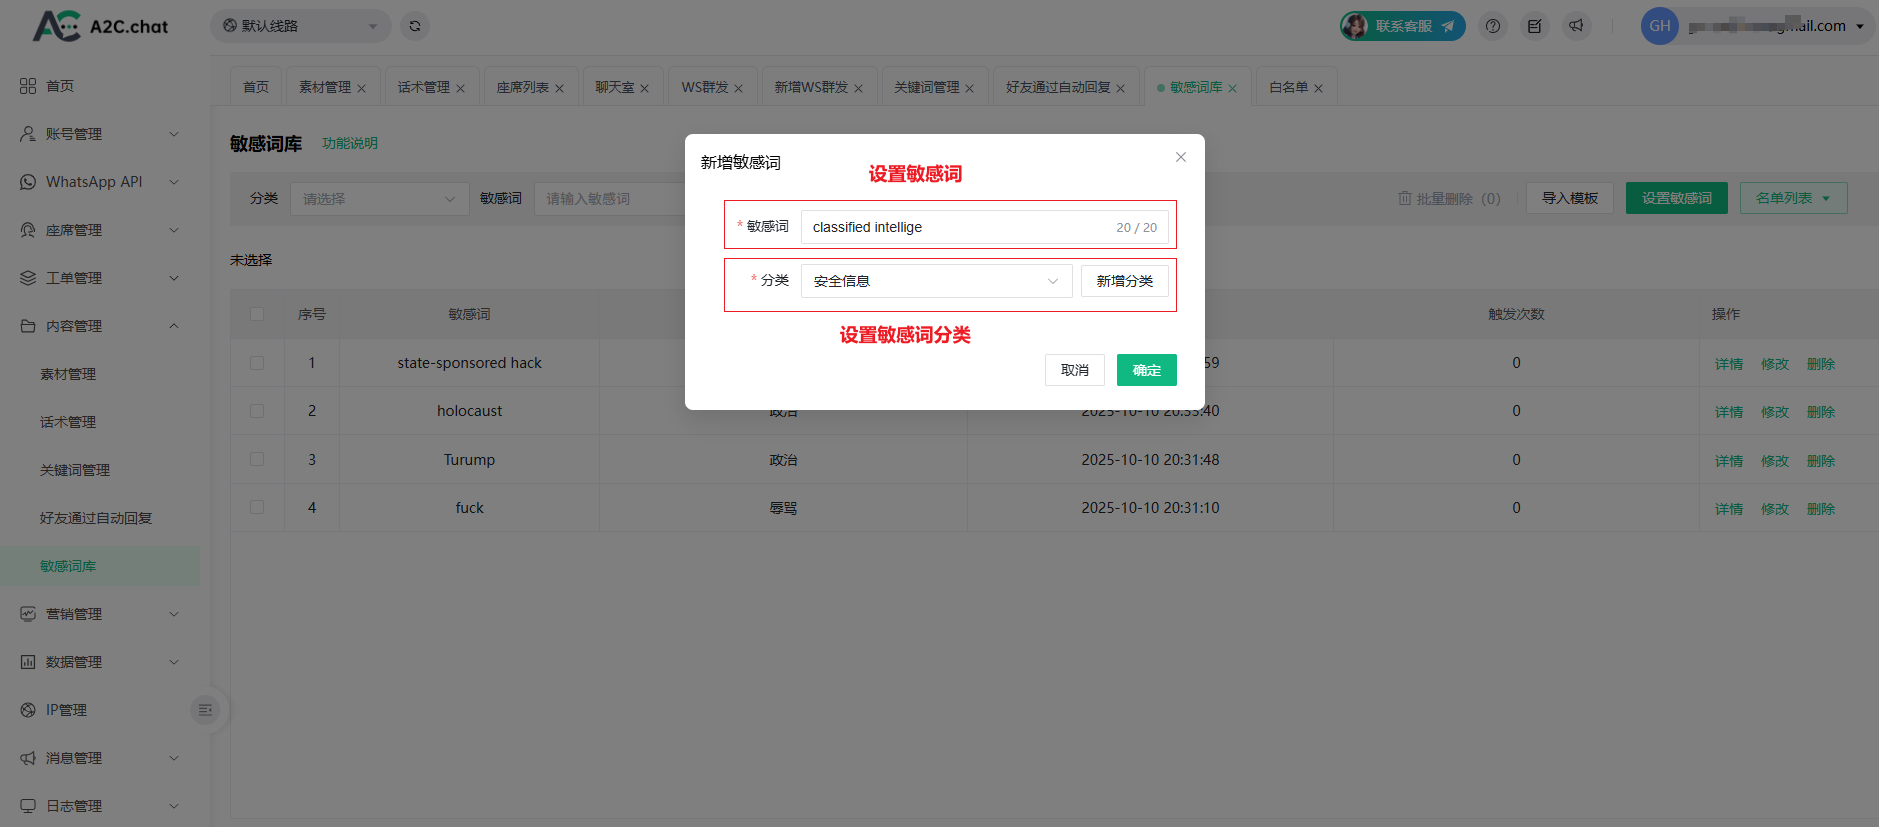The image size is (1879, 827).
Task: Close the 白名单 tab
Action: pos(1318,88)
